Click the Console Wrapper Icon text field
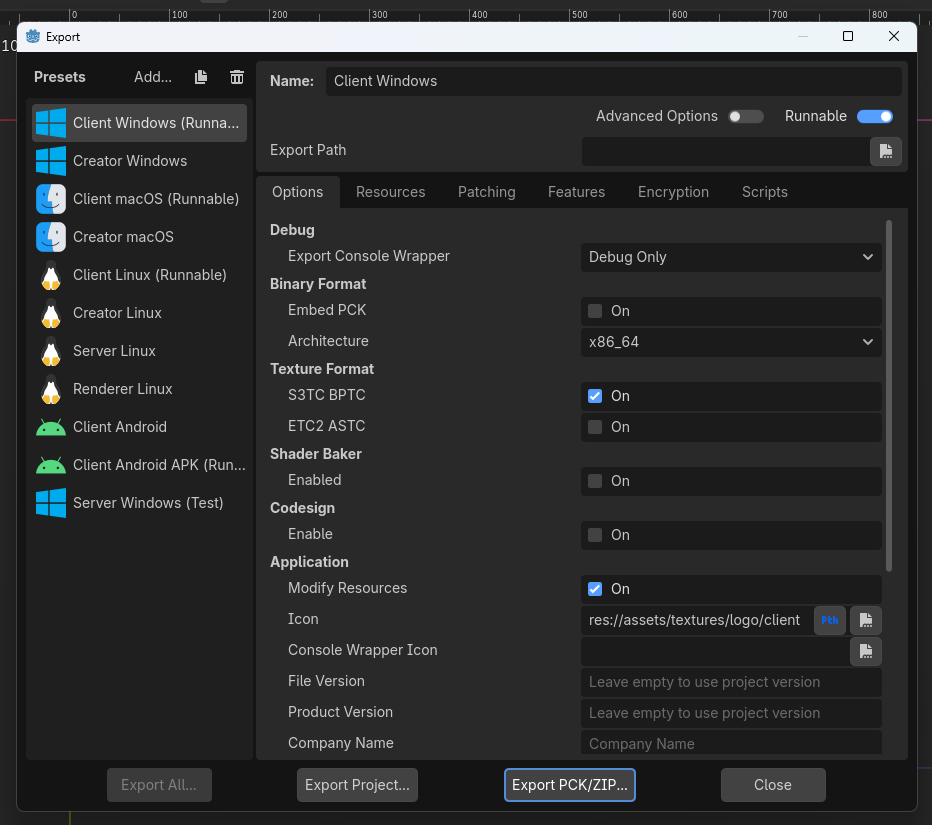 click(x=714, y=651)
